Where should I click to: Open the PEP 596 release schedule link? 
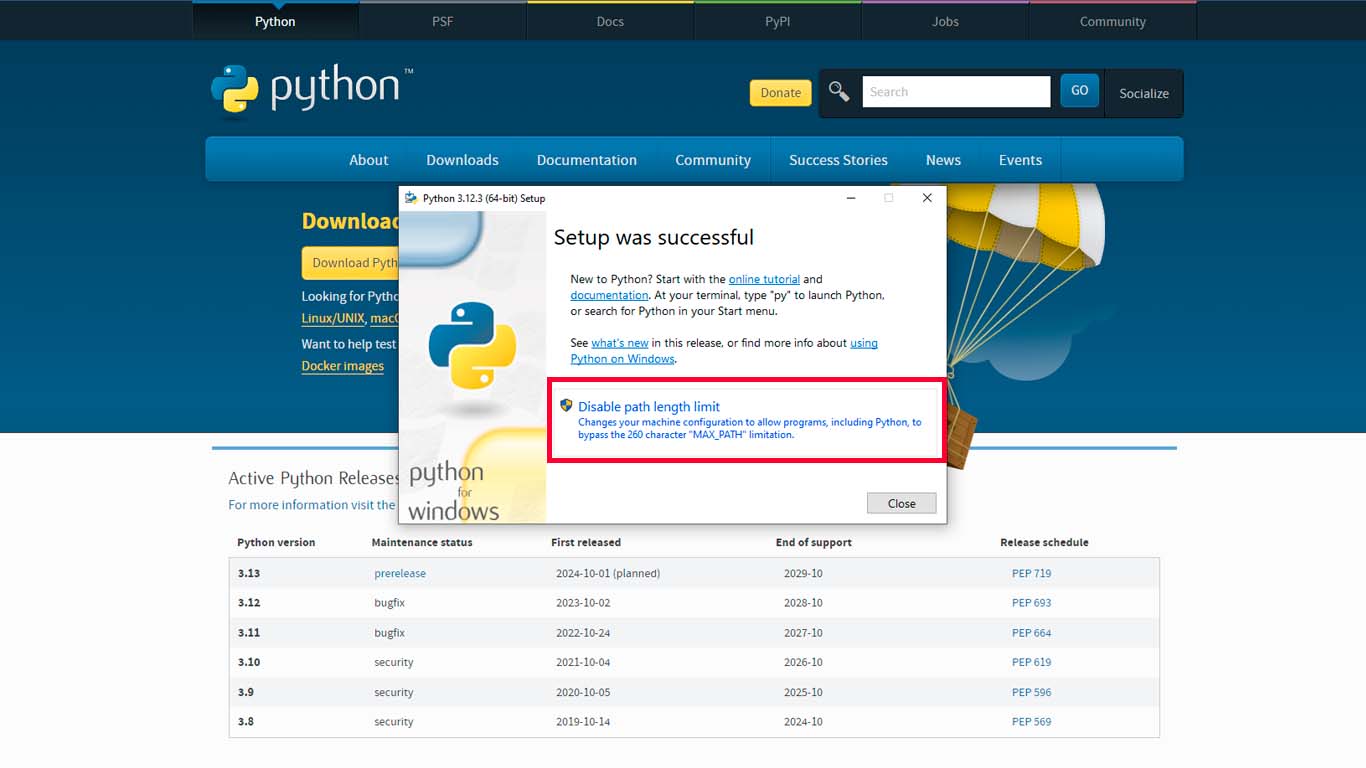coord(1031,692)
